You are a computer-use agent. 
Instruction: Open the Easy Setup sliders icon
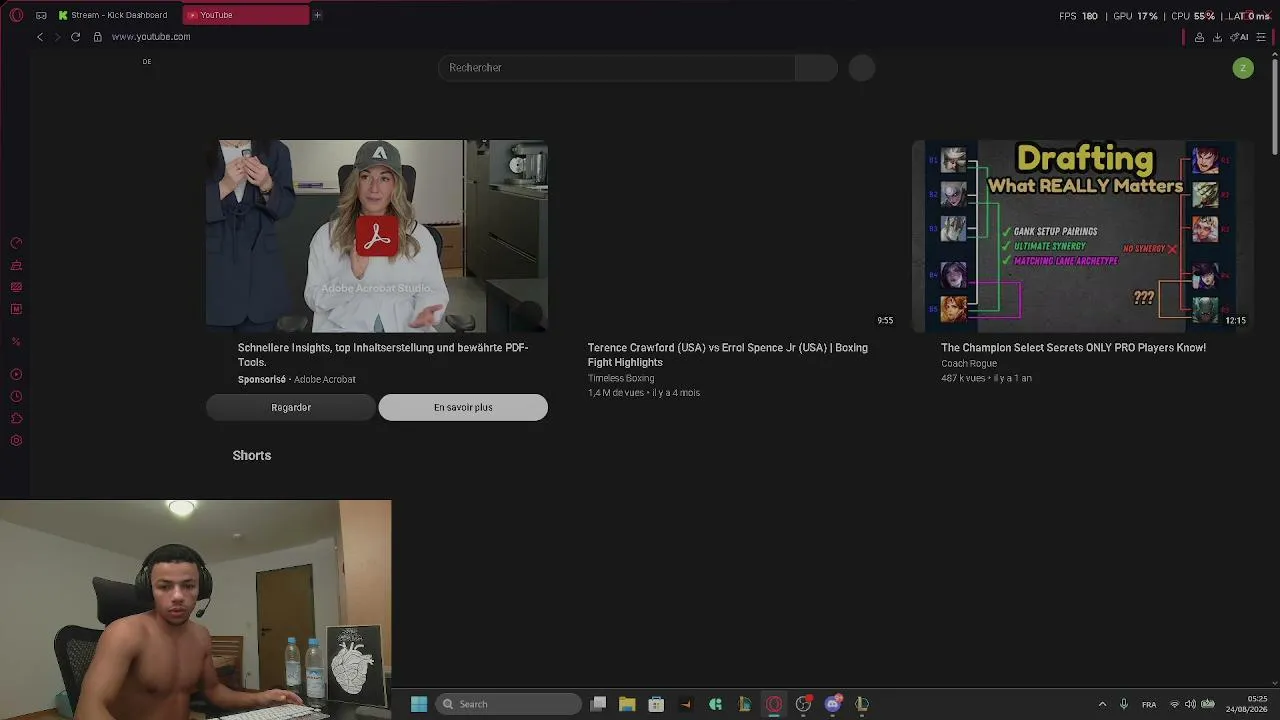pos(1261,37)
